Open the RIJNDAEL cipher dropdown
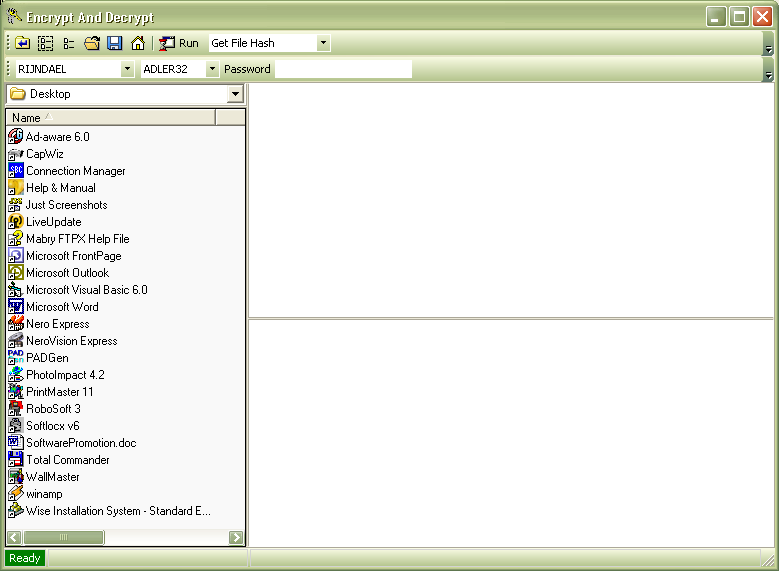The height and width of the screenshot is (571, 779). pos(127,69)
